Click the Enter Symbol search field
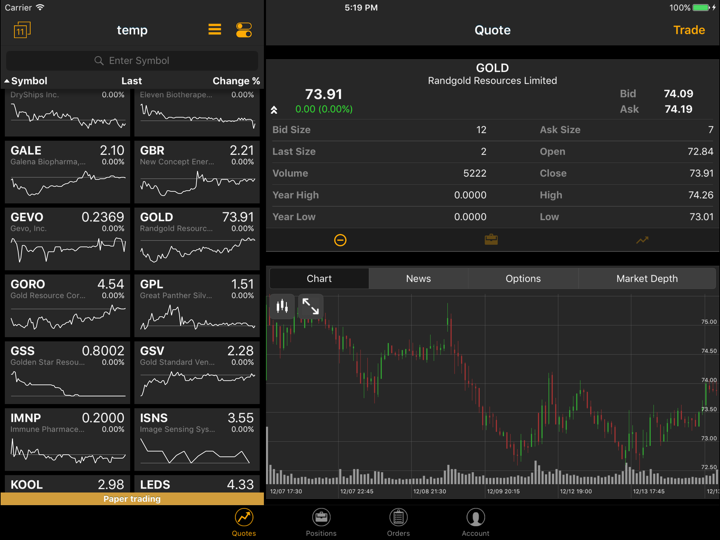 pyautogui.click(x=132, y=61)
